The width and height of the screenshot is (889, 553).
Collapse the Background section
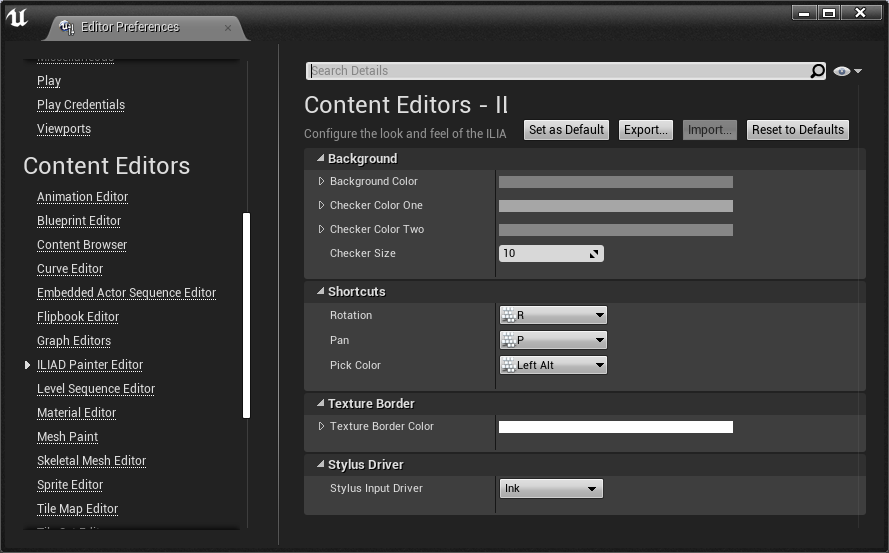pyautogui.click(x=320, y=158)
